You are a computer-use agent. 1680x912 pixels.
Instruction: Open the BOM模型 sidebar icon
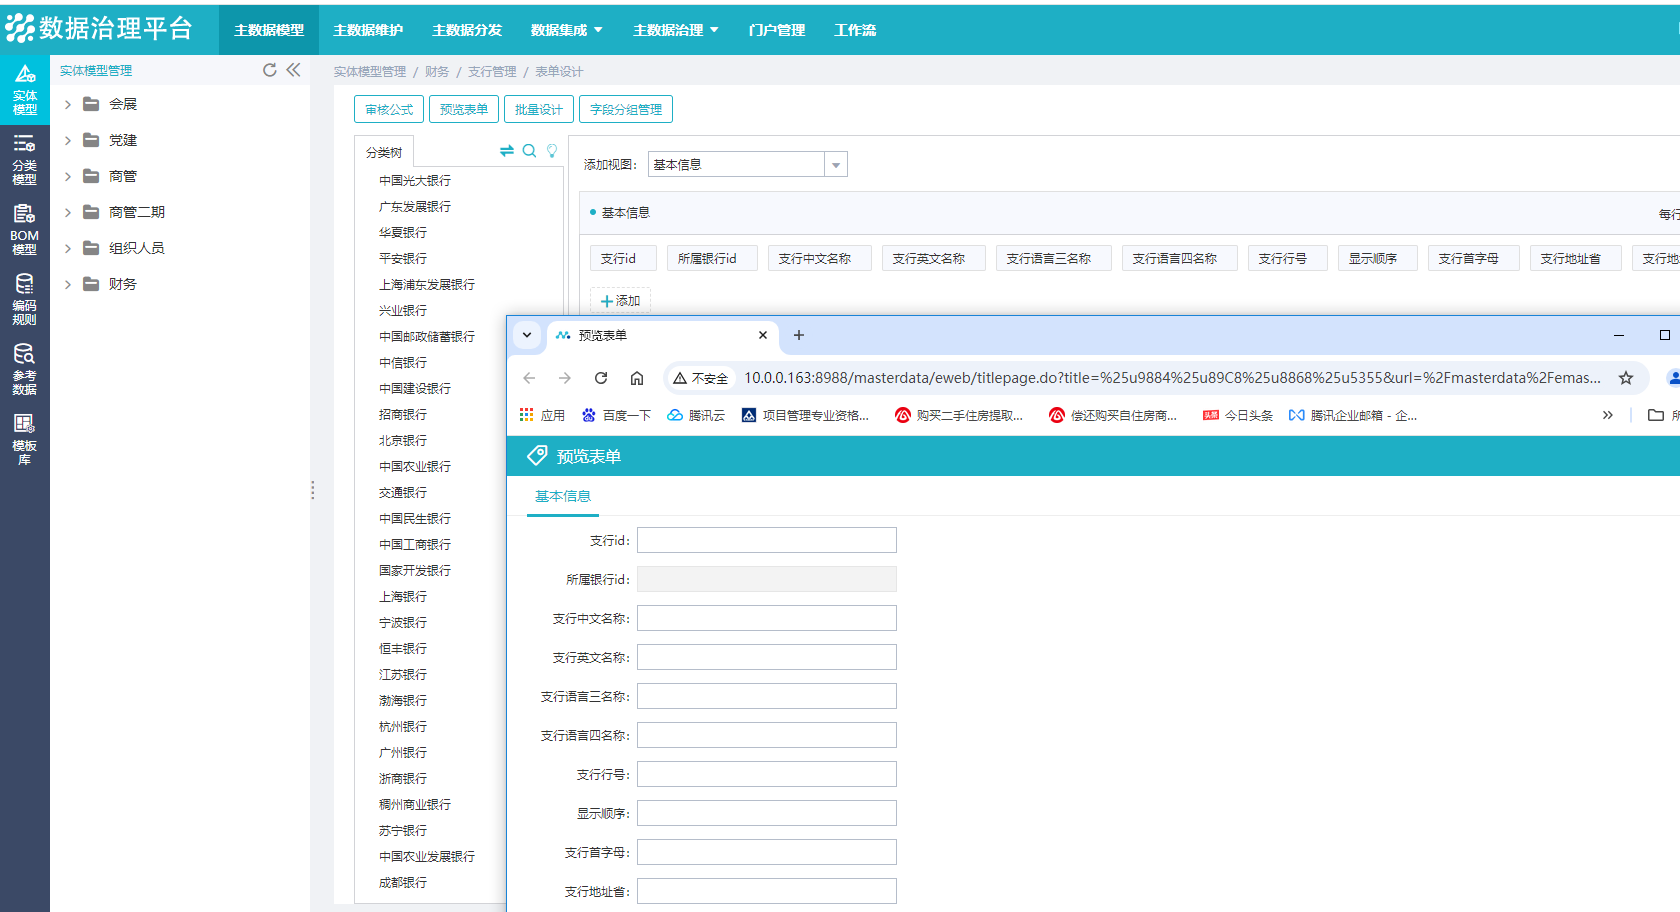[24, 229]
